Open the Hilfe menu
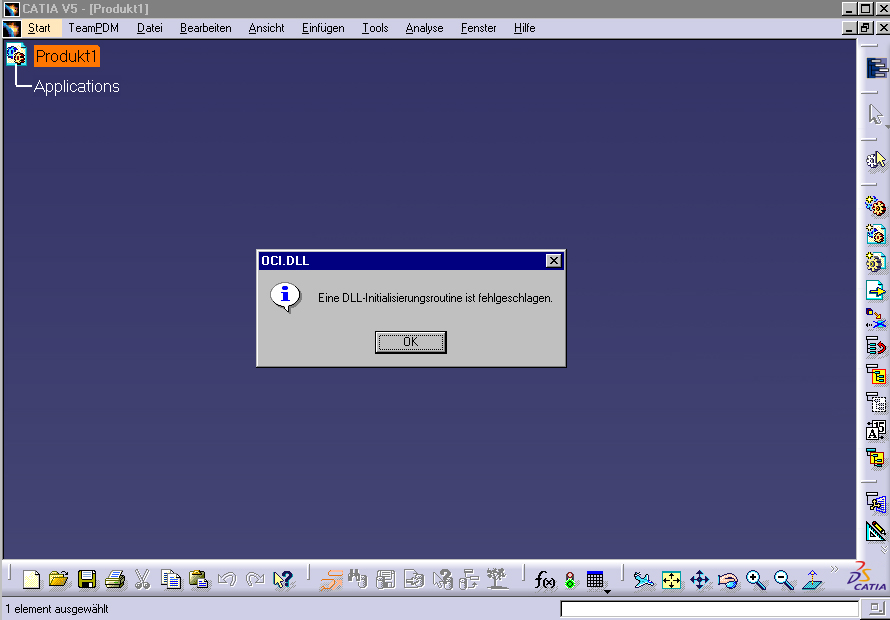The image size is (890, 620). (524, 28)
